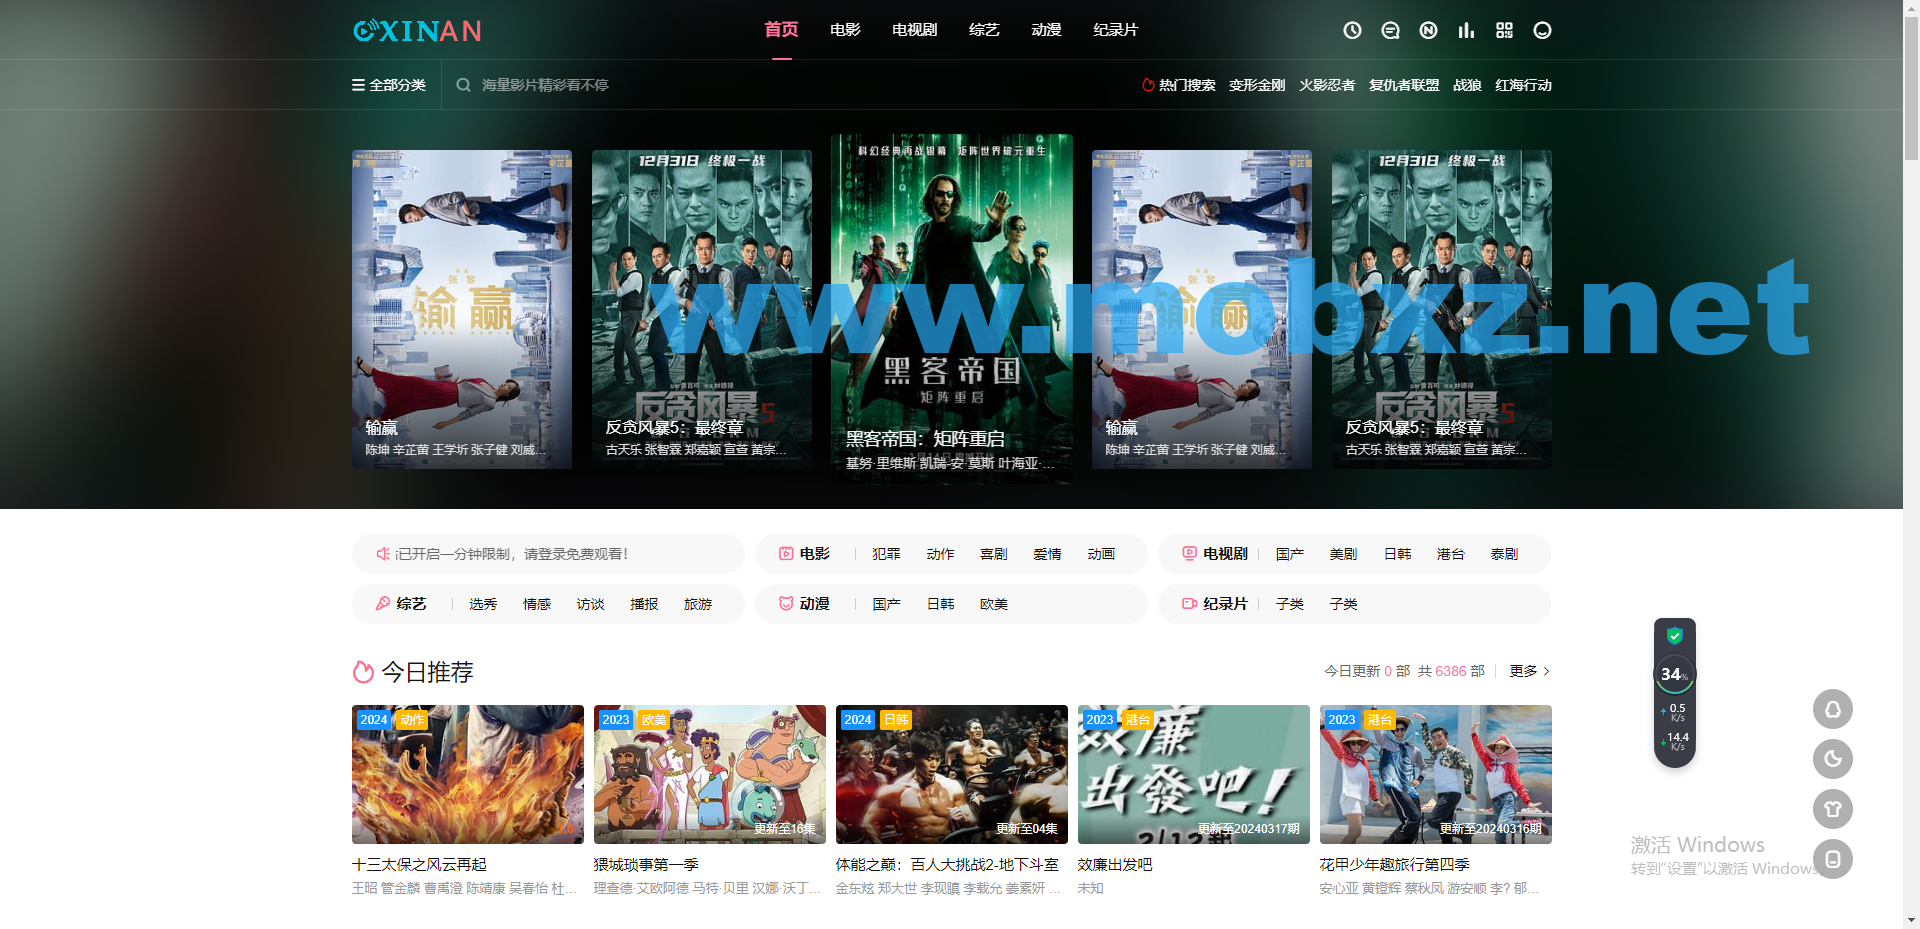This screenshot has height=929, width=1920.
Task: Open the rightmost 反贪风暴5 banner poster
Action: coord(1442,310)
